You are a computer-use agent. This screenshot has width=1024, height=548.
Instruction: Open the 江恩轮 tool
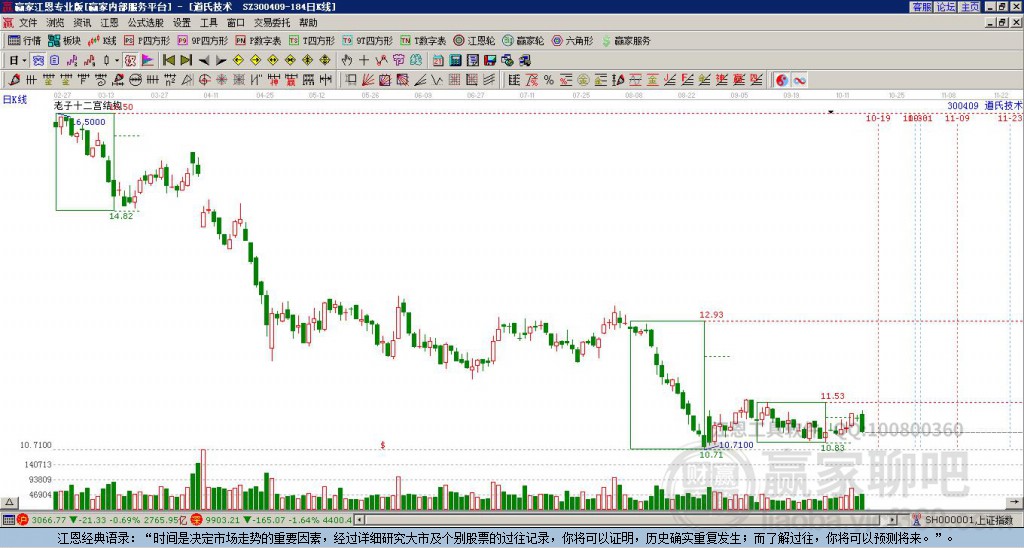(x=474, y=40)
